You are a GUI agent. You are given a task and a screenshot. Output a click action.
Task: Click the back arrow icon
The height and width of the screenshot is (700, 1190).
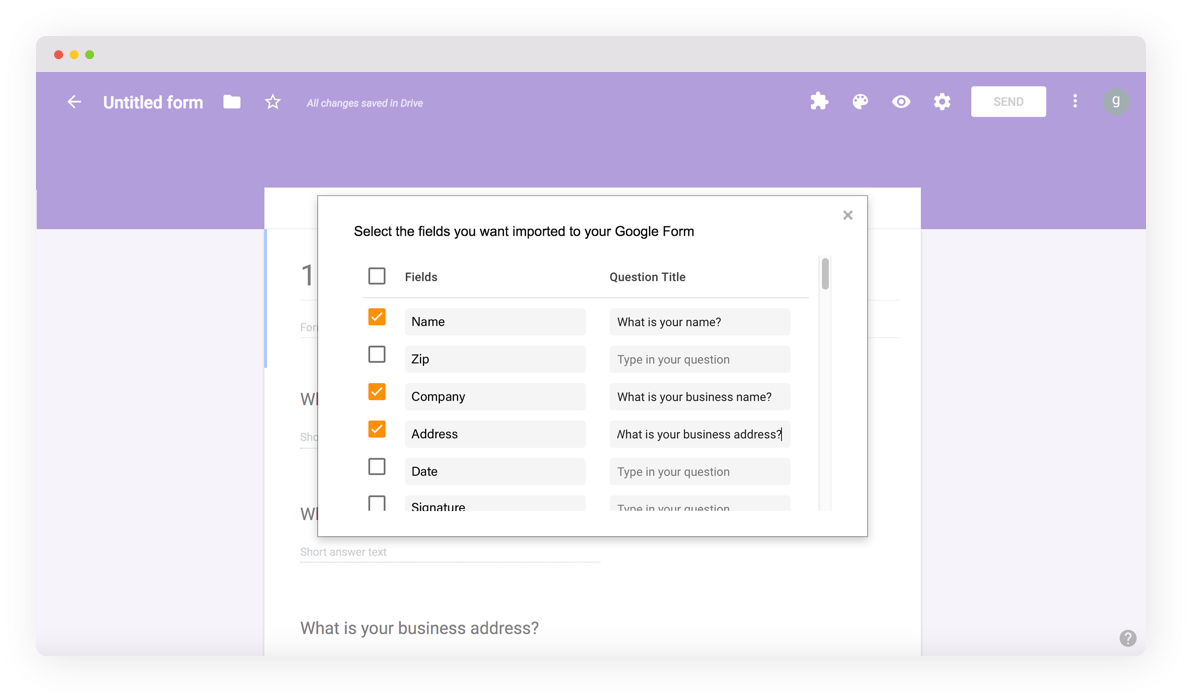tap(74, 102)
